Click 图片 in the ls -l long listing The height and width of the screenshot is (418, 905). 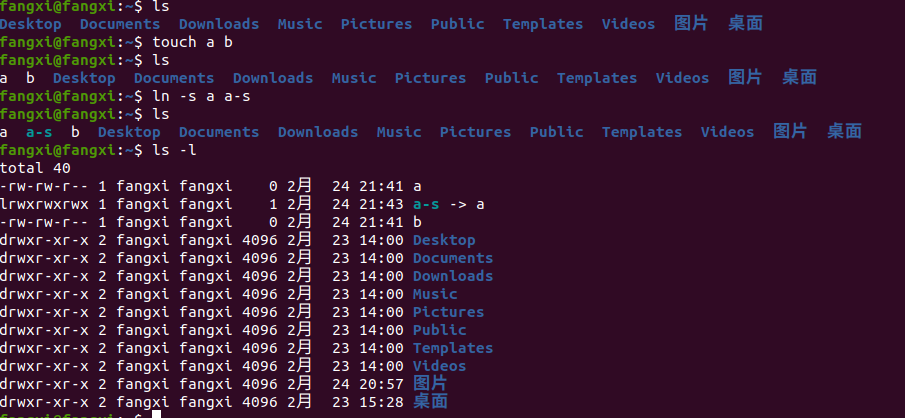pyautogui.click(x=431, y=383)
